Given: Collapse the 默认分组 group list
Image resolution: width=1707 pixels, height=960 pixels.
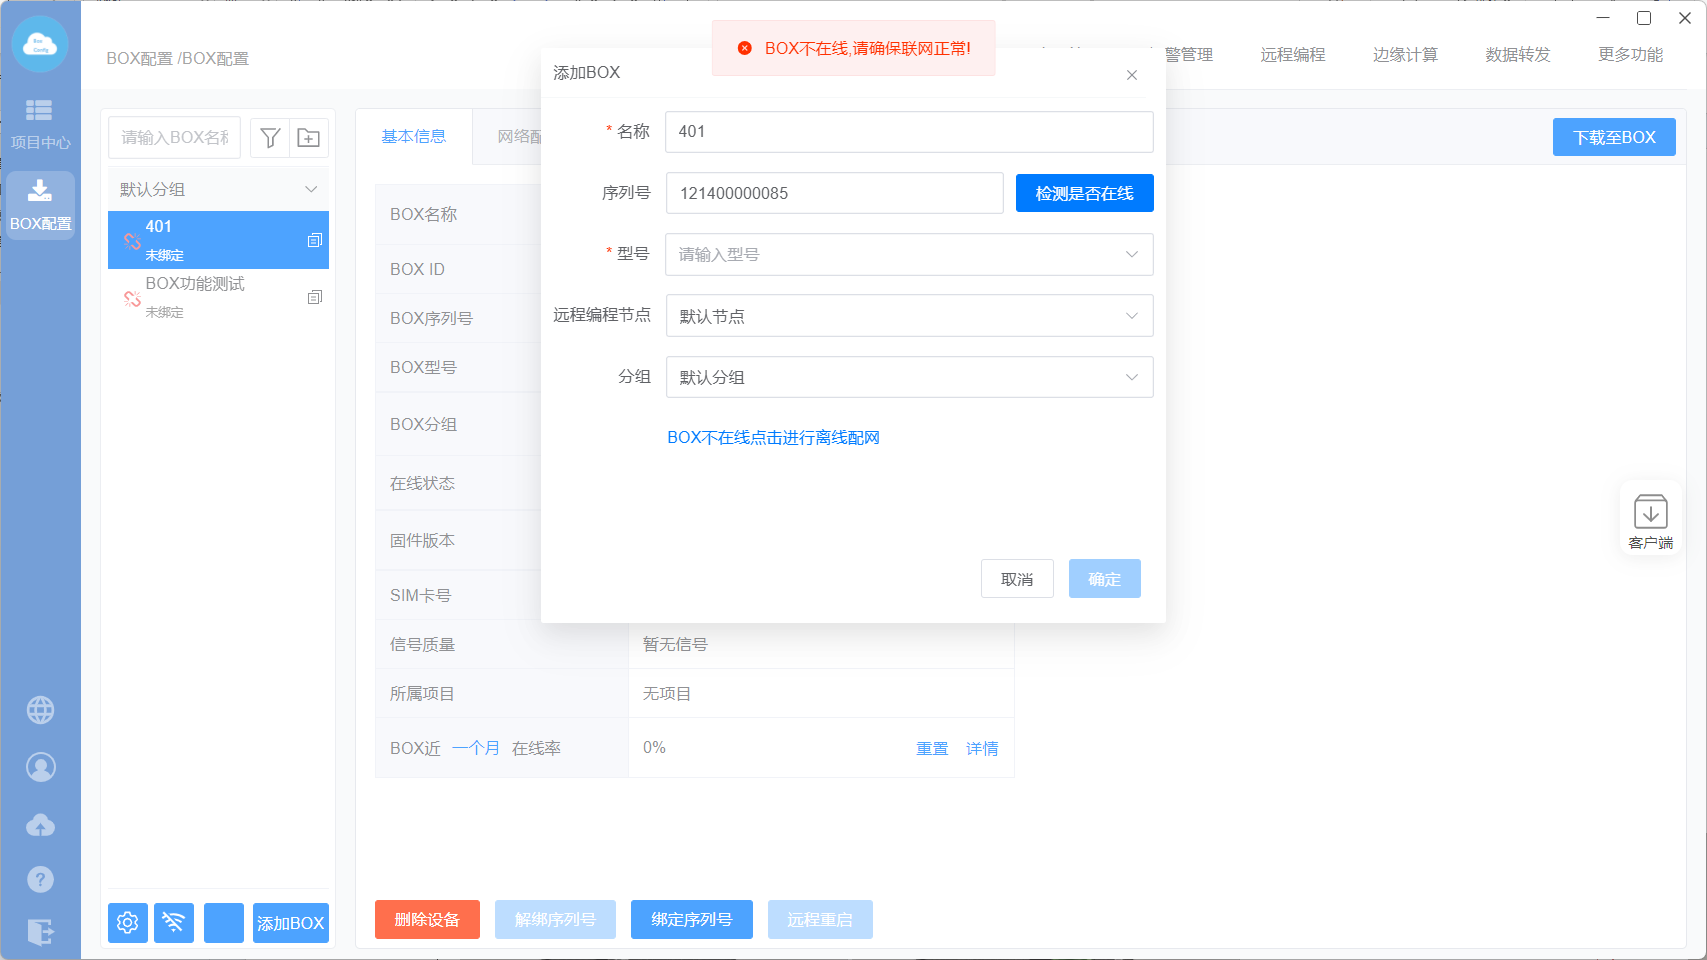Looking at the screenshot, I should [x=311, y=189].
